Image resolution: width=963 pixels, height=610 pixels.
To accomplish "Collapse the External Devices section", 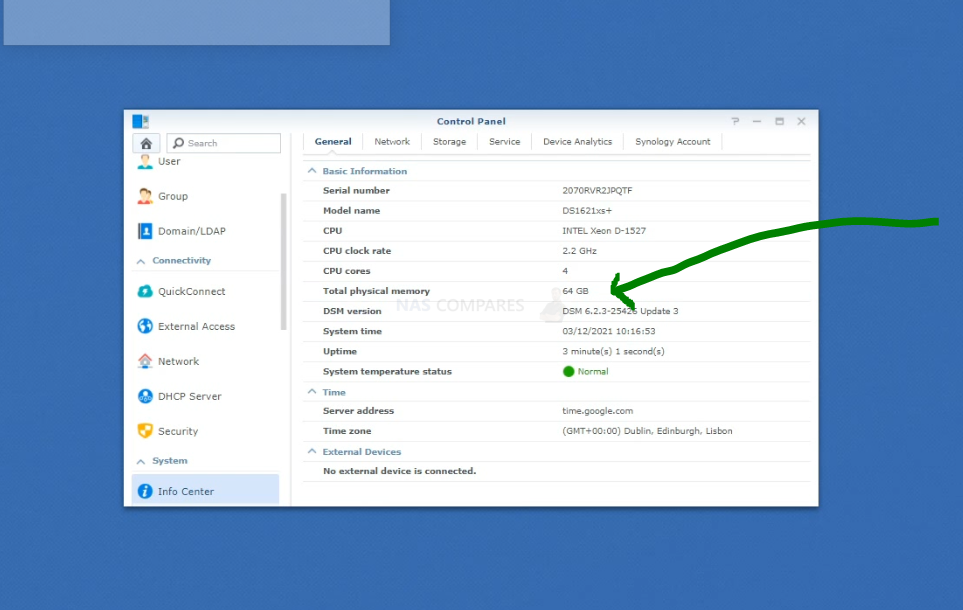I will pos(312,451).
